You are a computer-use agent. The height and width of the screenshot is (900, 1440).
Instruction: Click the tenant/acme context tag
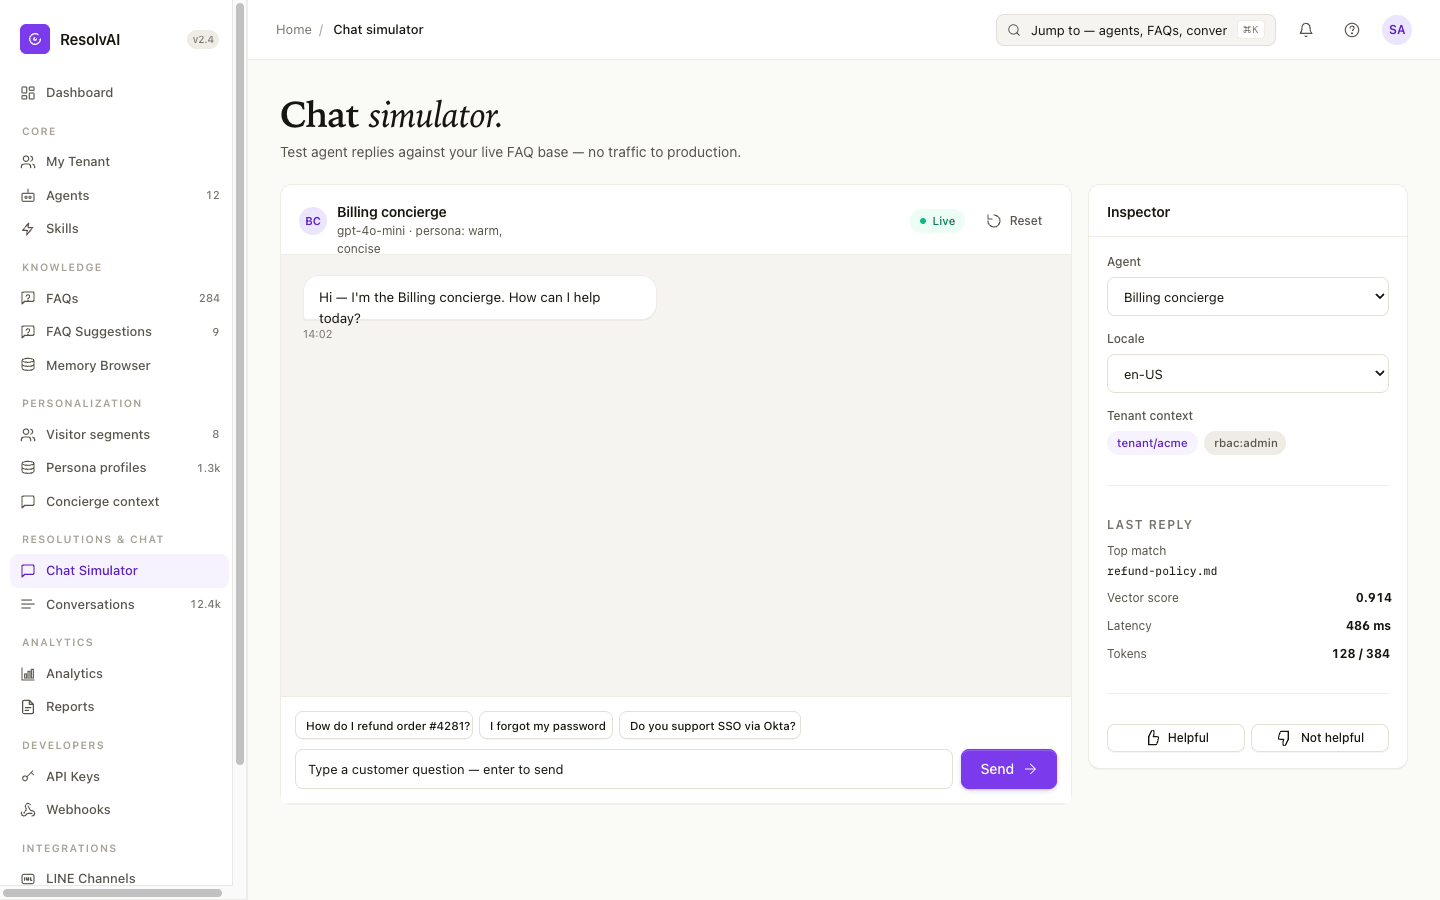pos(1152,443)
